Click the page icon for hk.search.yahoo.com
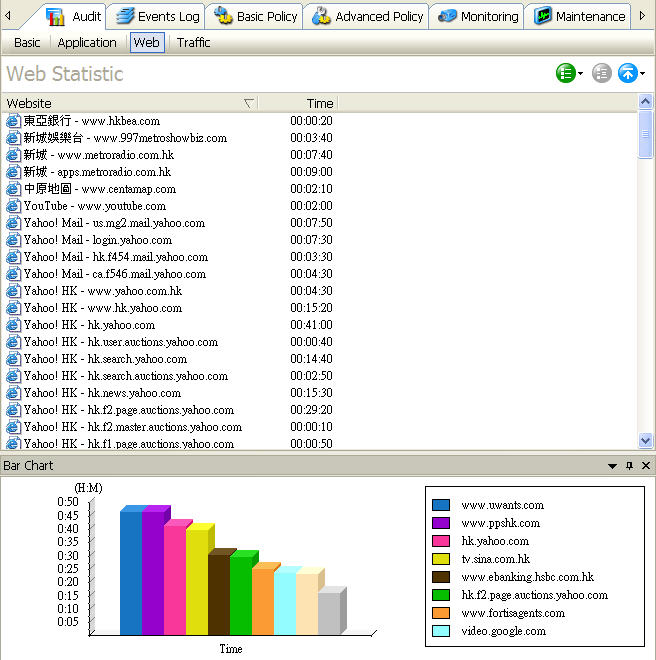656x660 pixels. (x=13, y=359)
